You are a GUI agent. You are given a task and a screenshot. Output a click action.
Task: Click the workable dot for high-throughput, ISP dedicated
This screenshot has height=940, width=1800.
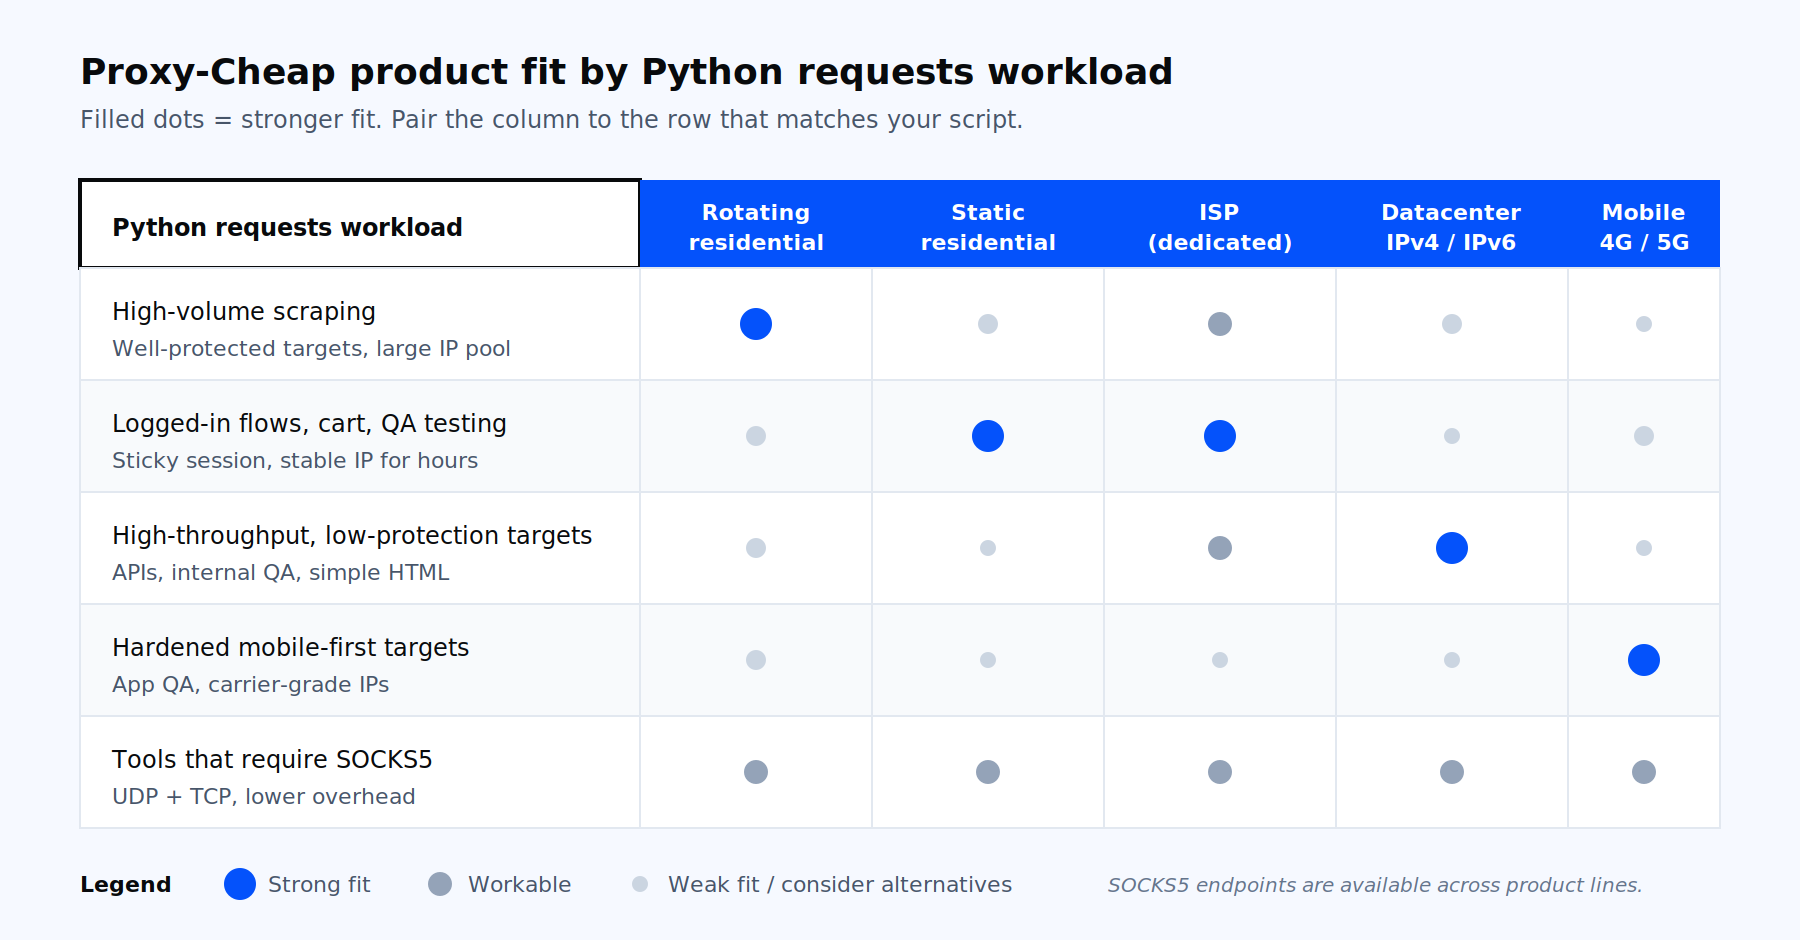click(1220, 548)
